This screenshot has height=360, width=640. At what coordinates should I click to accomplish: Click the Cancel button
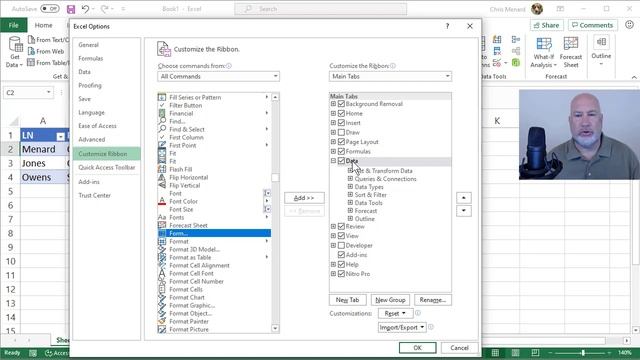click(x=459, y=348)
